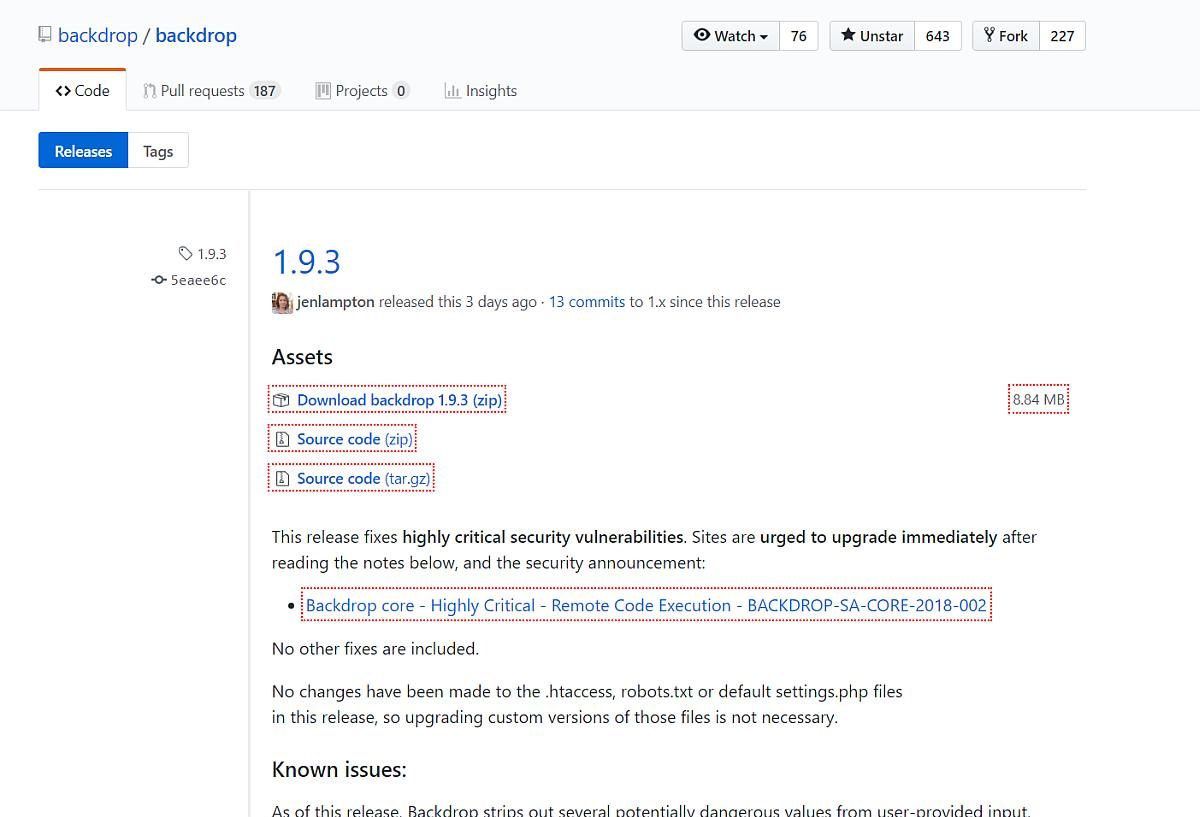Download Source code (zip)
1200x817 pixels.
coord(355,439)
